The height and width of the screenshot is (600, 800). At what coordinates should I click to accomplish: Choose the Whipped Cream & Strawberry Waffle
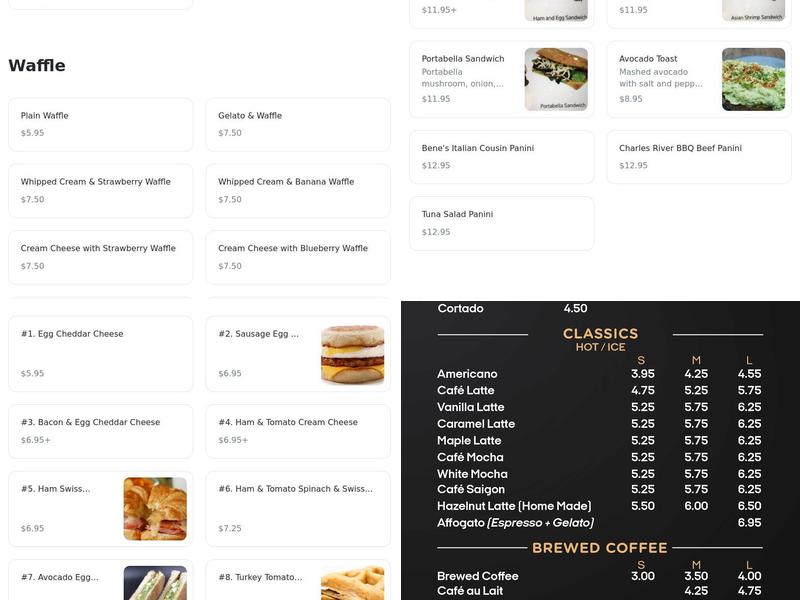coord(100,190)
